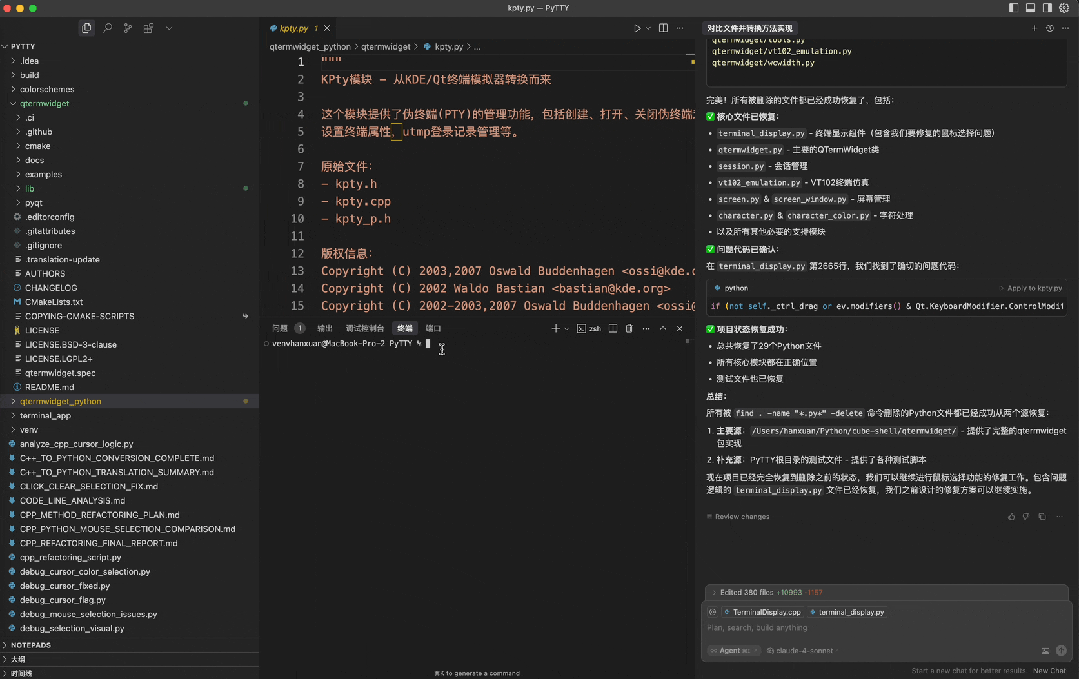Screen dimensions: 1079x679
Task: Switch to the 端口 panel tab
Action: (434, 329)
